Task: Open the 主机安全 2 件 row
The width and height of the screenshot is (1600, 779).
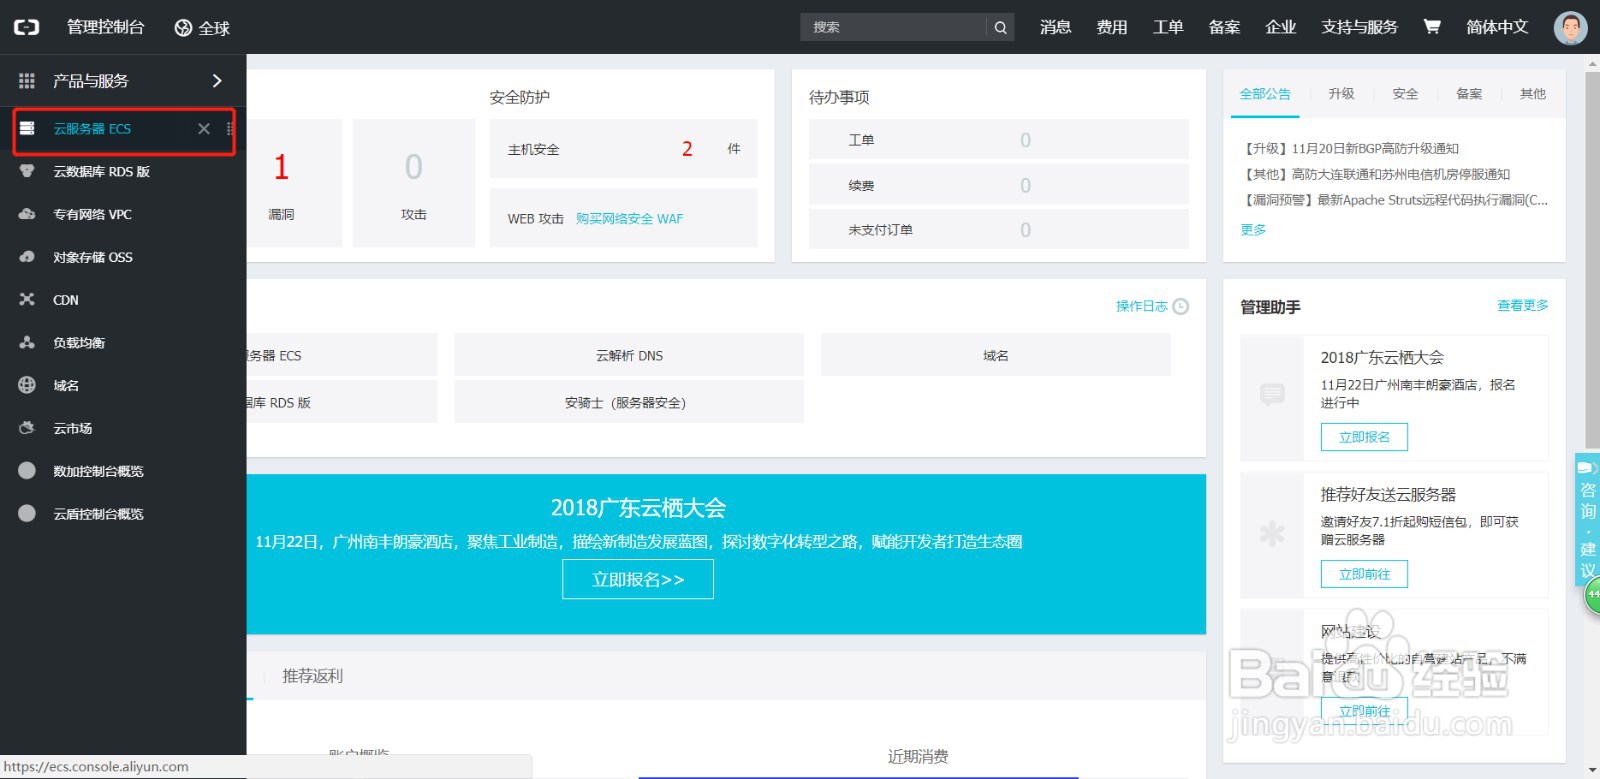Action: tap(624, 149)
